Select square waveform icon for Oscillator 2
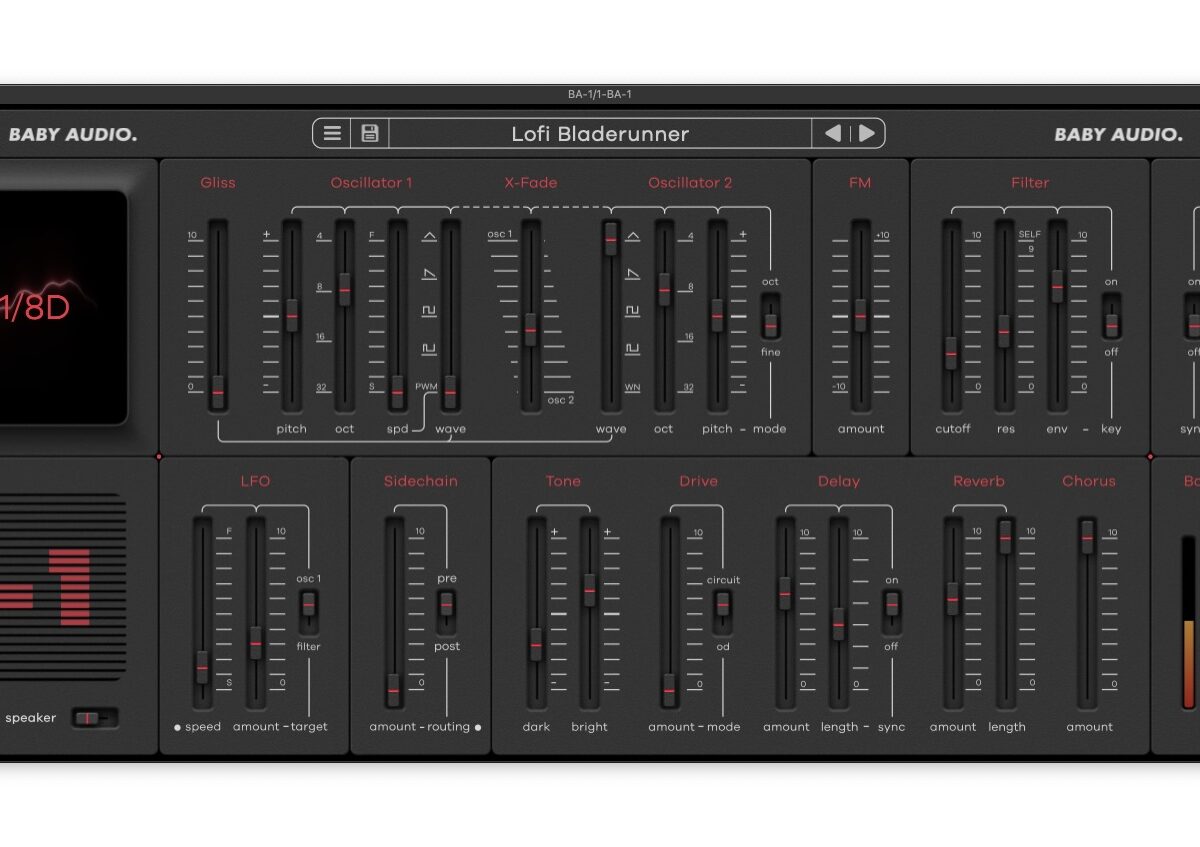1200x847 pixels. 632,311
